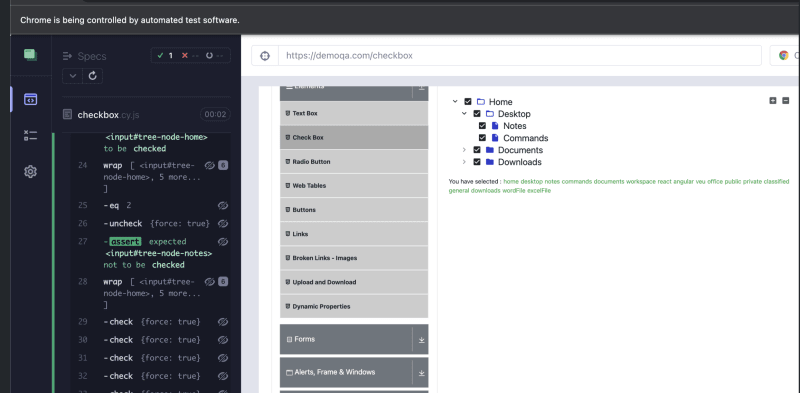Image resolution: width=800 pixels, height=393 pixels.
Task: Click the Home label in the tree
Action: (x=501, y=102)
